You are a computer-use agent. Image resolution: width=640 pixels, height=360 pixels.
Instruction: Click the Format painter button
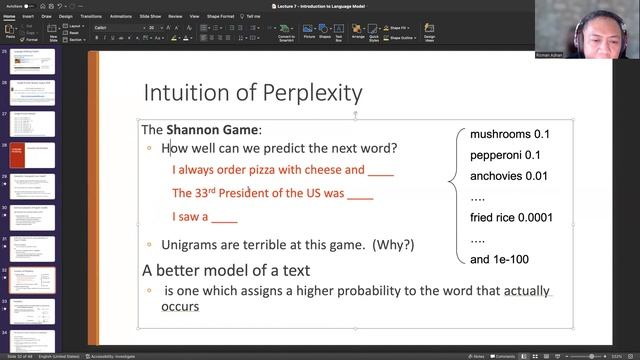29,40
